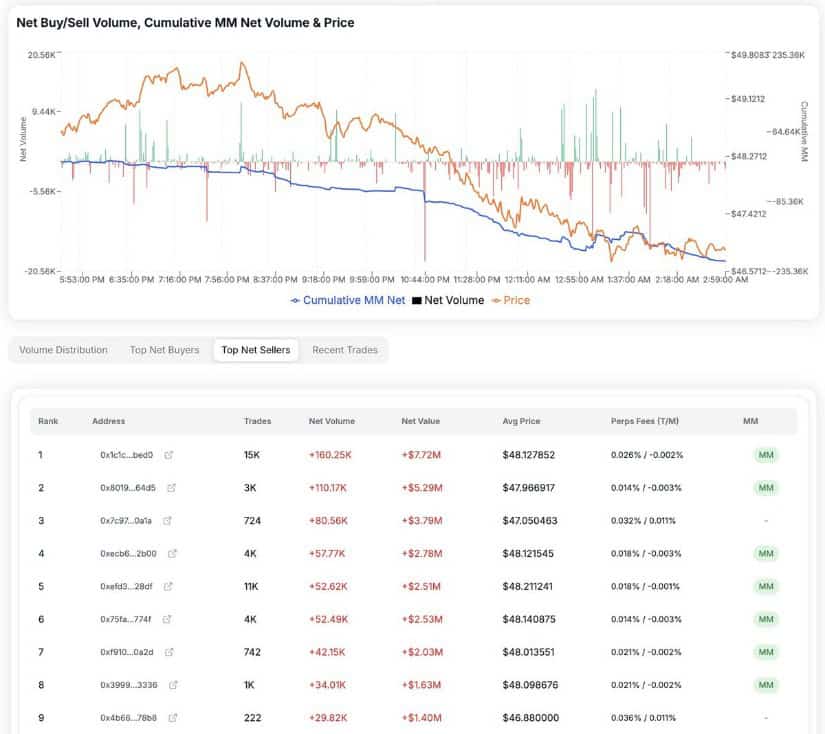This screenshot has height=734, width=825.
Task: Sort table by Trades column header
Action: click(256, 421)
